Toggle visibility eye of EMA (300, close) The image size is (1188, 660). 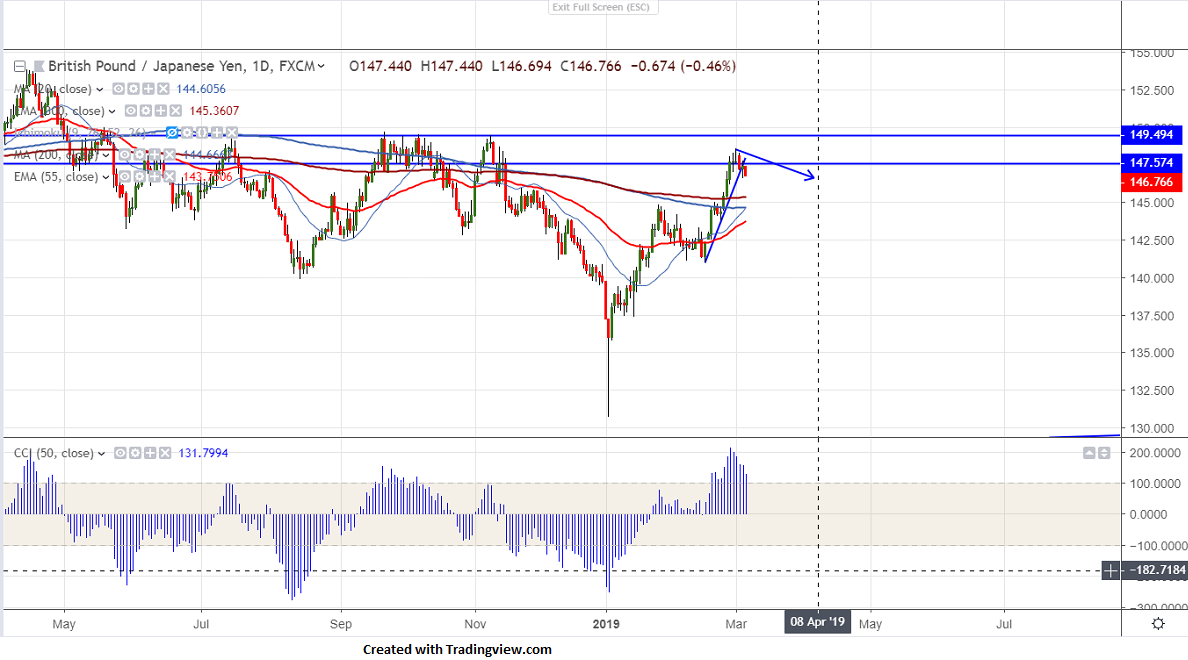(x=131, y=111)
